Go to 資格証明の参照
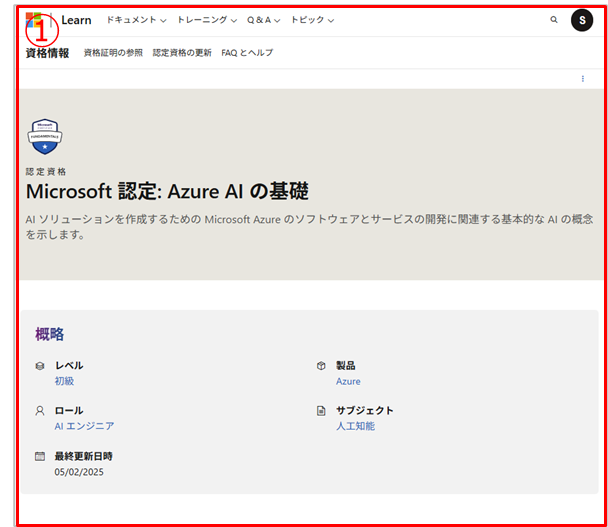The height and width of the screenshot is (527, 608). coord(113,53)
